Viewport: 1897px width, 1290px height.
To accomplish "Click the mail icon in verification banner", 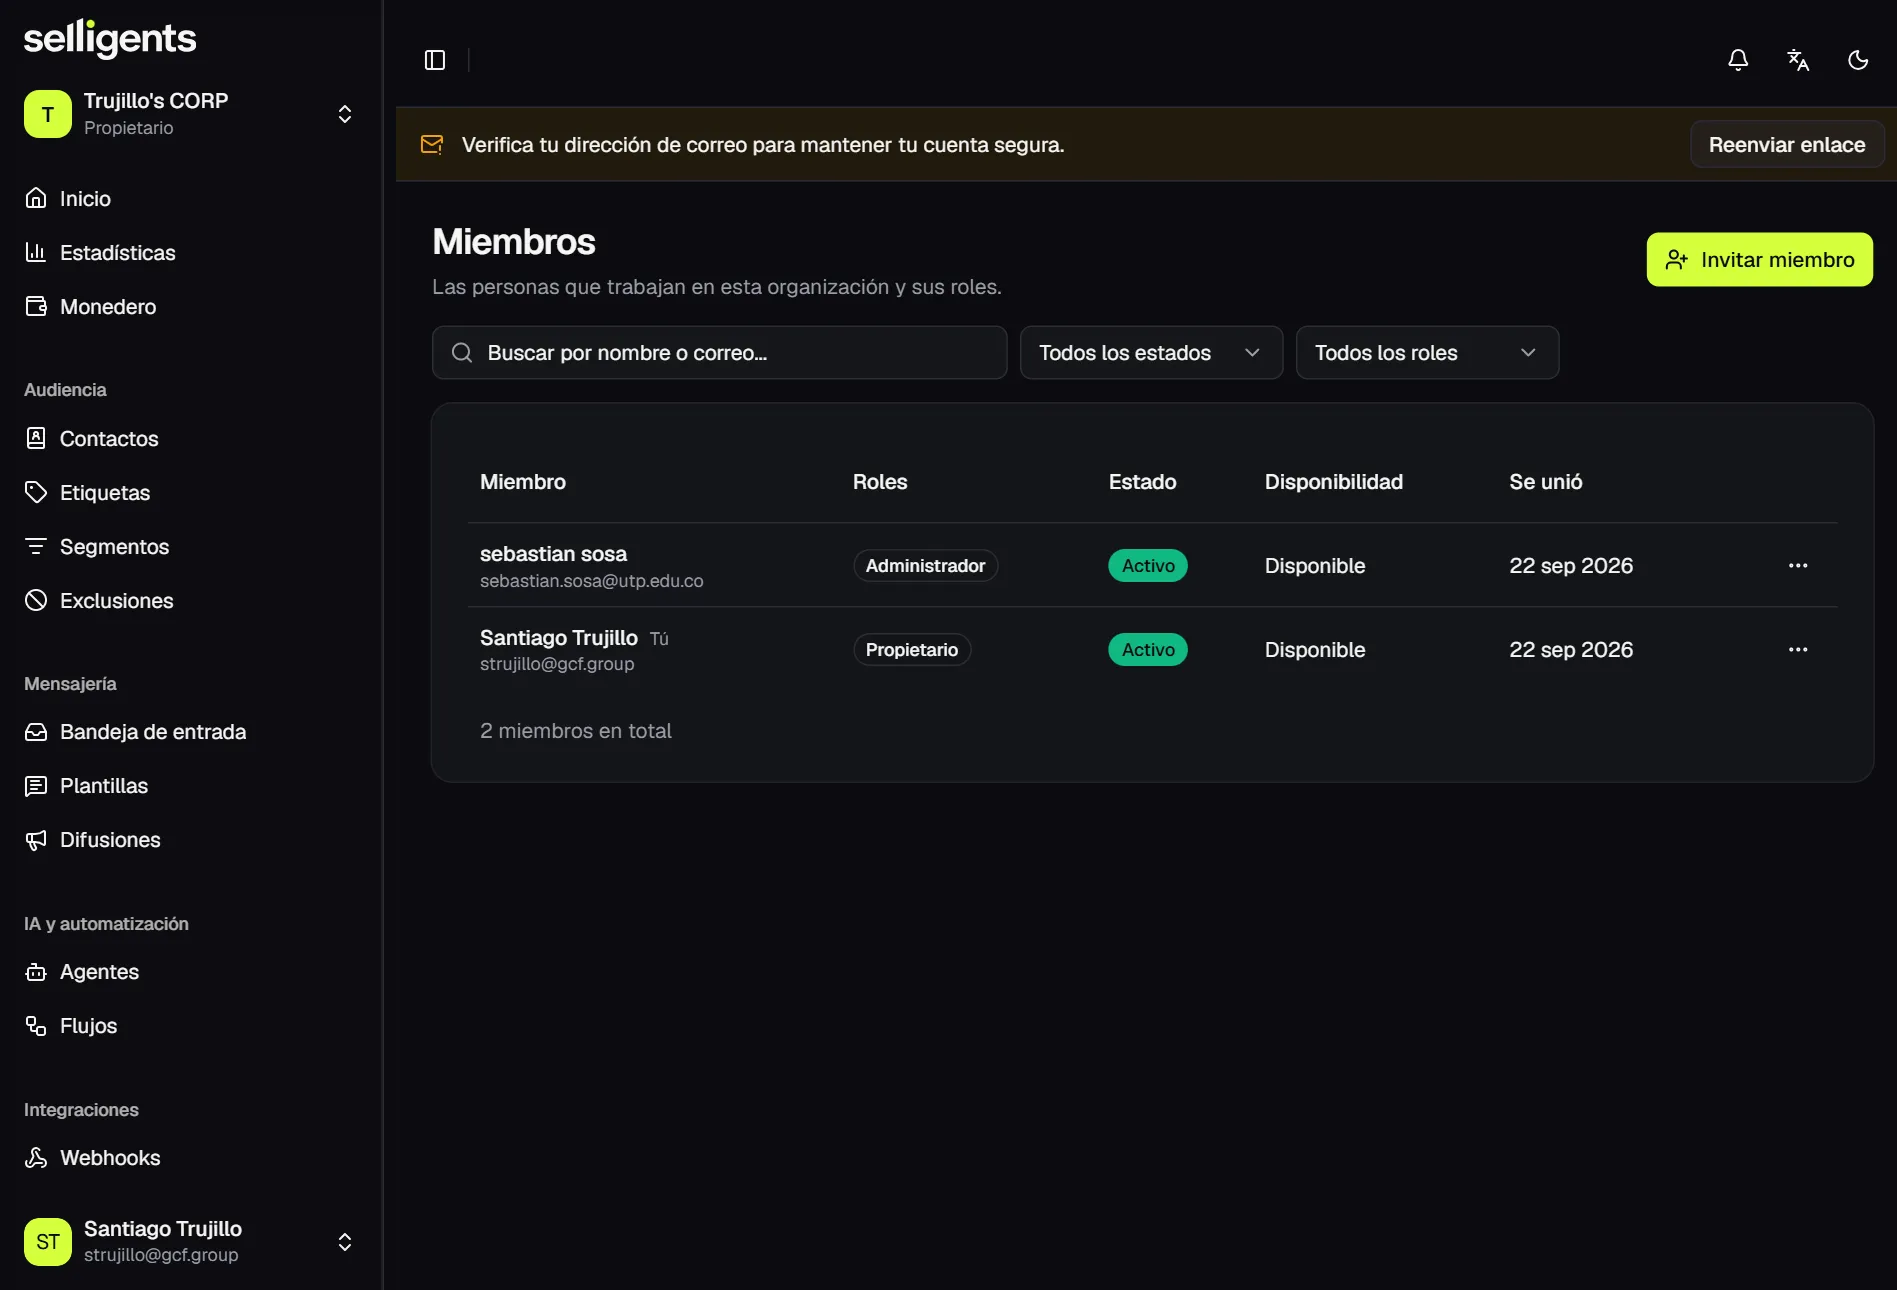I will (432, 145).
